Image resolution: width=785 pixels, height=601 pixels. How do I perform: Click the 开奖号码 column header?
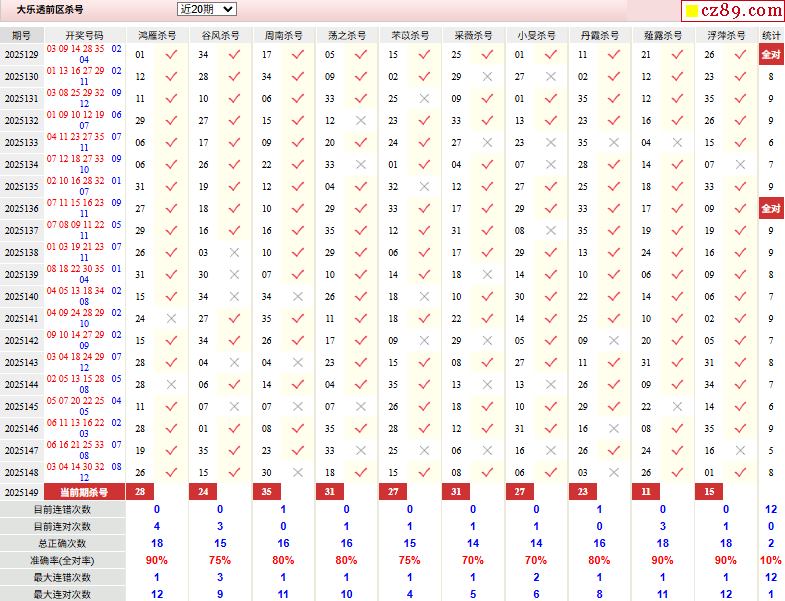coord(84,35)
